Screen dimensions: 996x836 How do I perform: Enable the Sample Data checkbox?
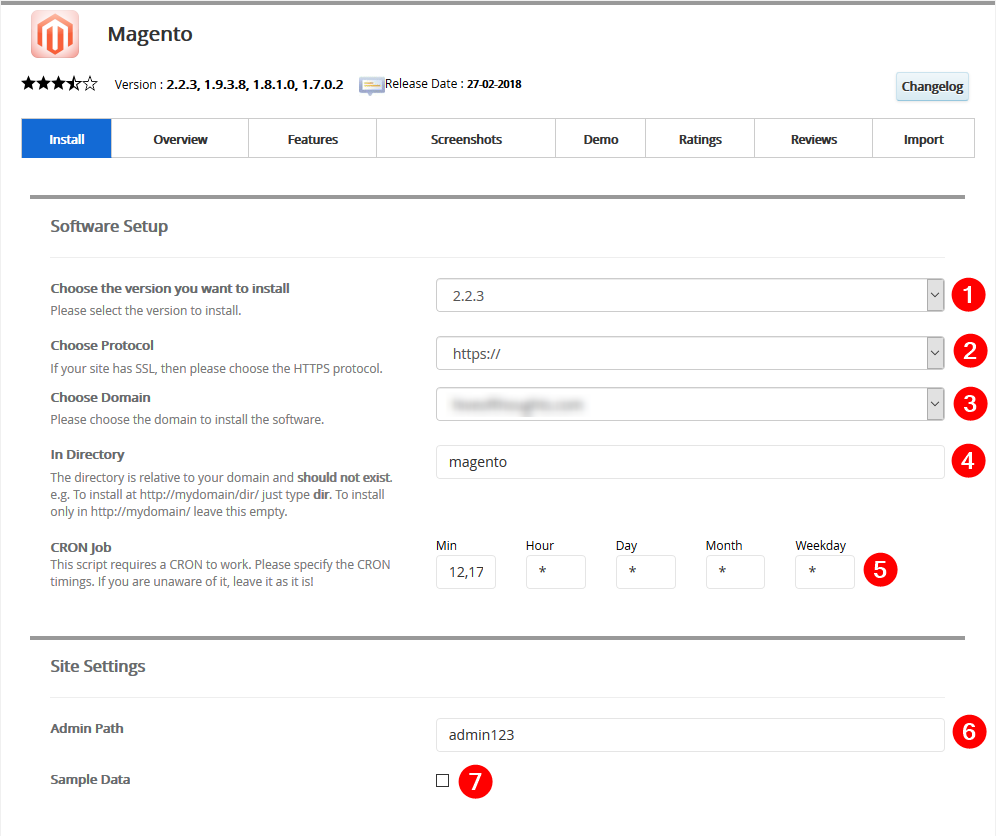click(443, 780)
